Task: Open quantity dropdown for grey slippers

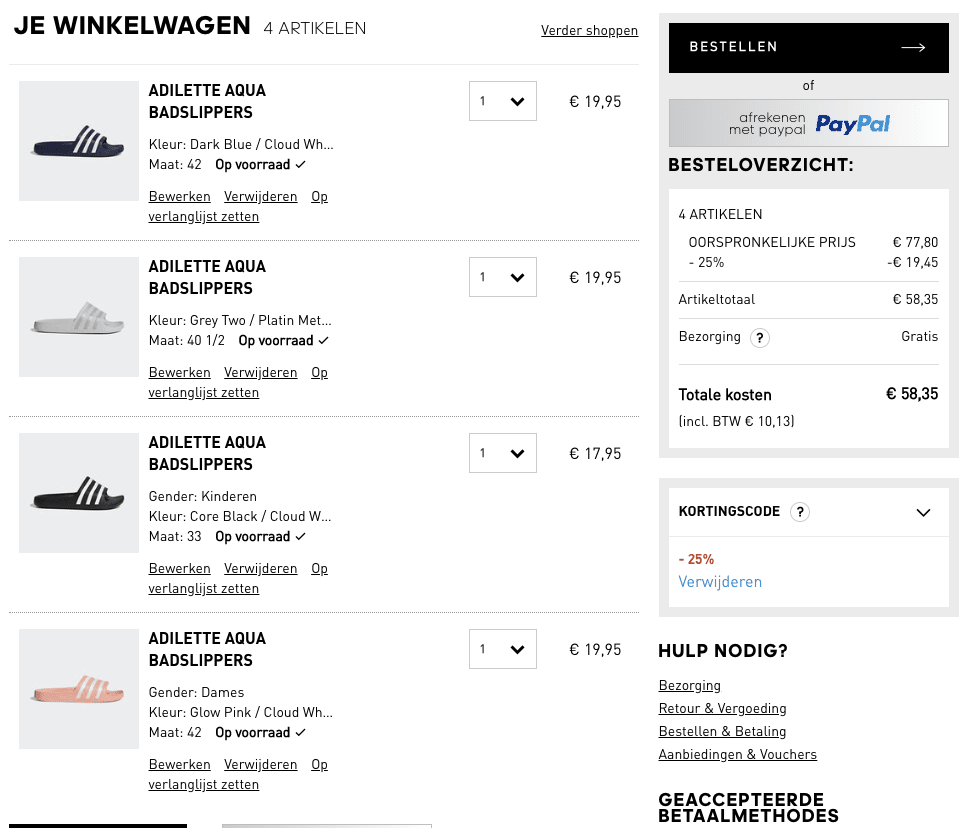Action: (x=503, y=277)
